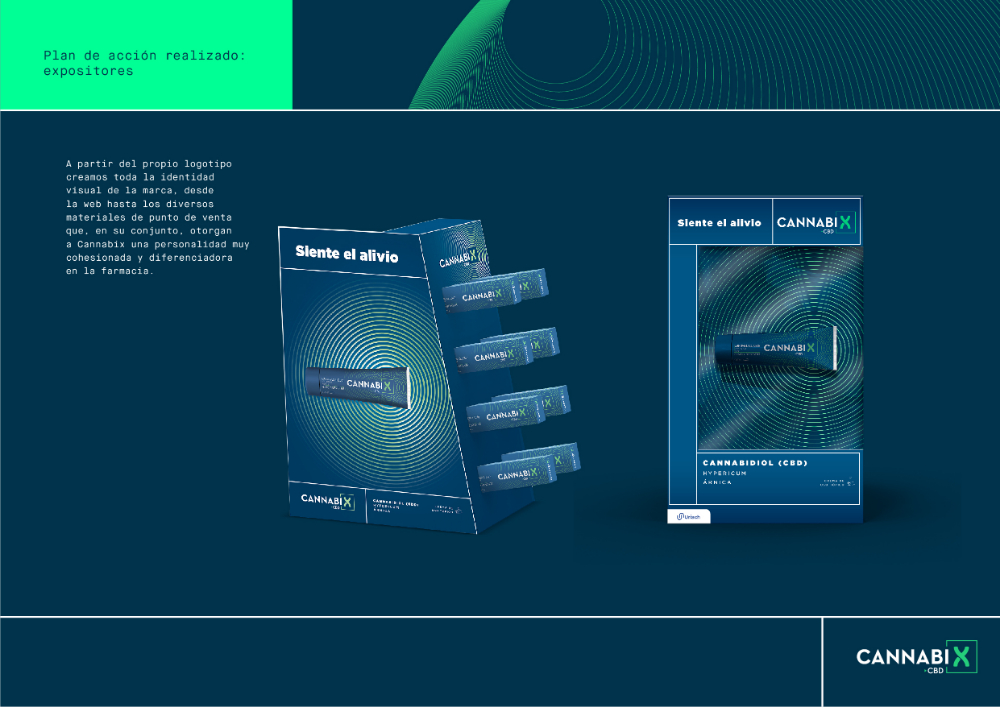Click the CANNABIX logo on display stand base
Viewport: 1000px width, 707px height.
pyautogui.click(x=327, y=501)
